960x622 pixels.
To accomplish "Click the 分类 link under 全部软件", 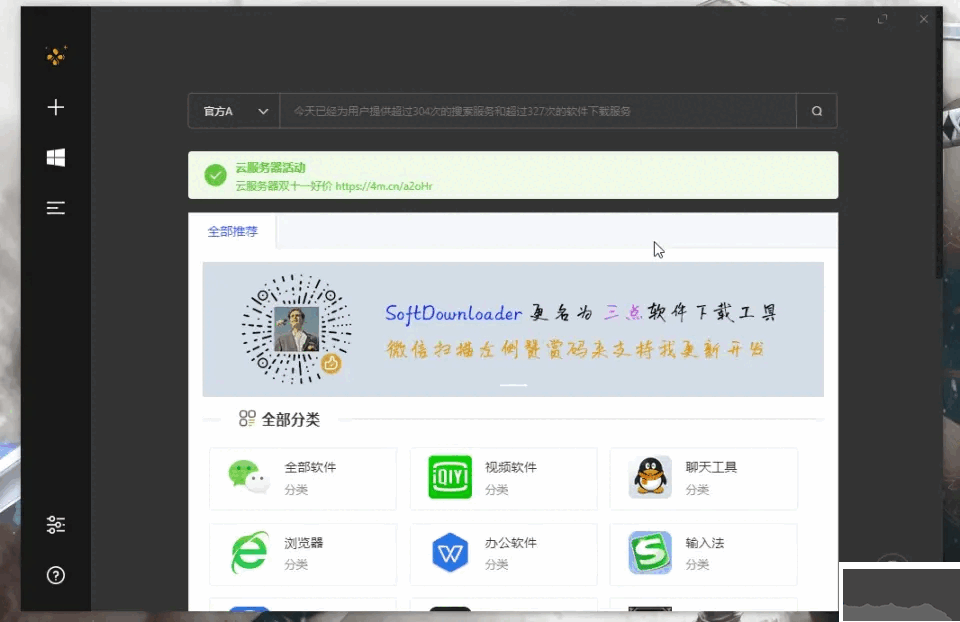I will tap(293, 490).
